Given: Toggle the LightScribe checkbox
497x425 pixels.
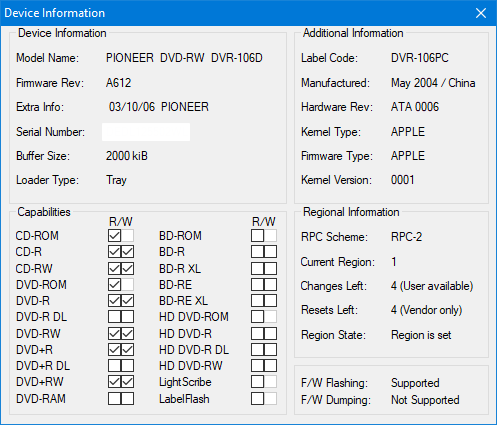Looking at the screenshot, I should pyautogui.click(x=257, y=382).
